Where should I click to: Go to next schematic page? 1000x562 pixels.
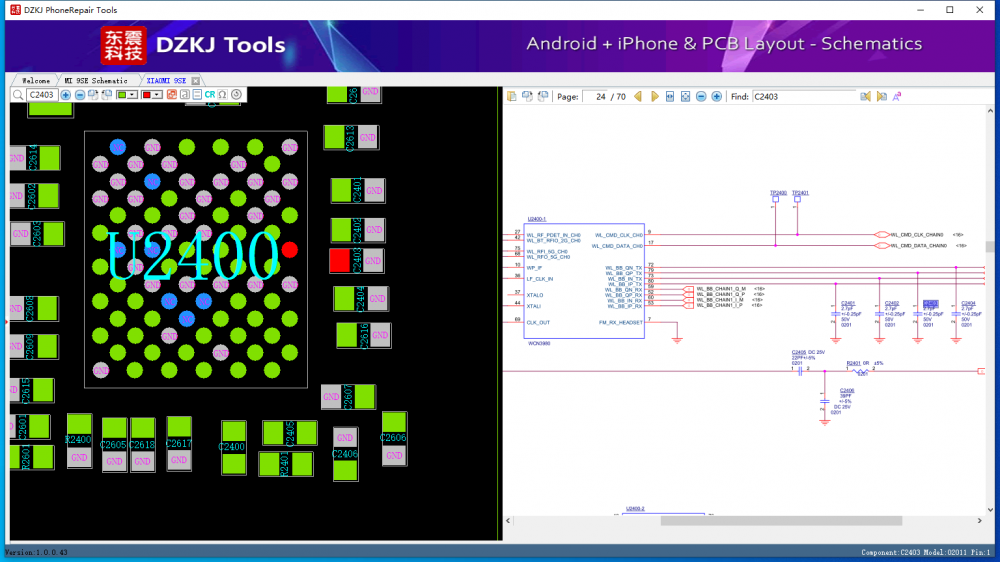pos(655,97)
